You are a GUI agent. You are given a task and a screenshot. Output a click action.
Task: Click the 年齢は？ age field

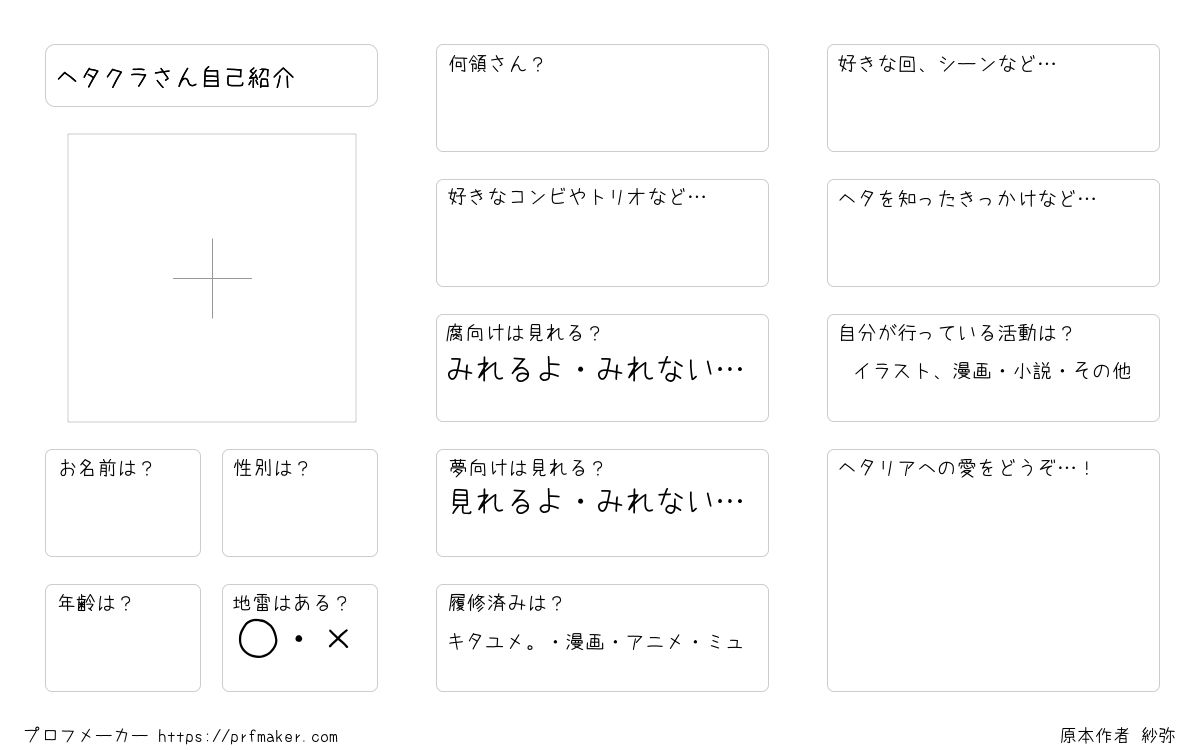[x=123, y=638]
